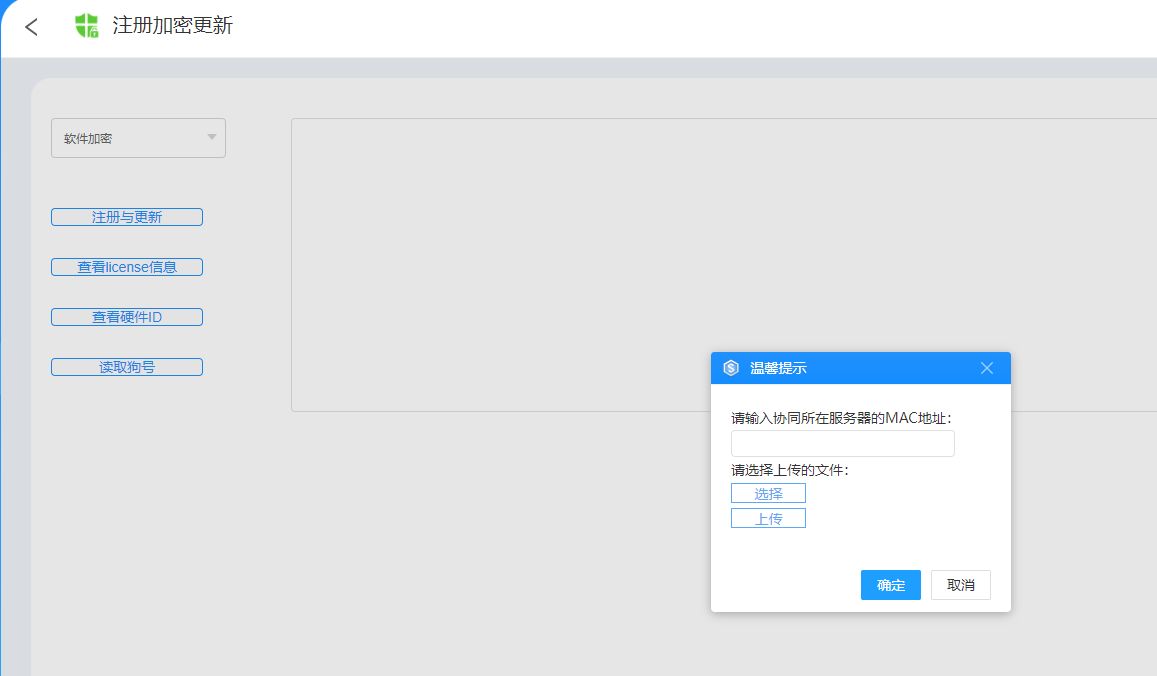Click the blue hexagon icon in the dialog title bar

click(x=731, y=368)
